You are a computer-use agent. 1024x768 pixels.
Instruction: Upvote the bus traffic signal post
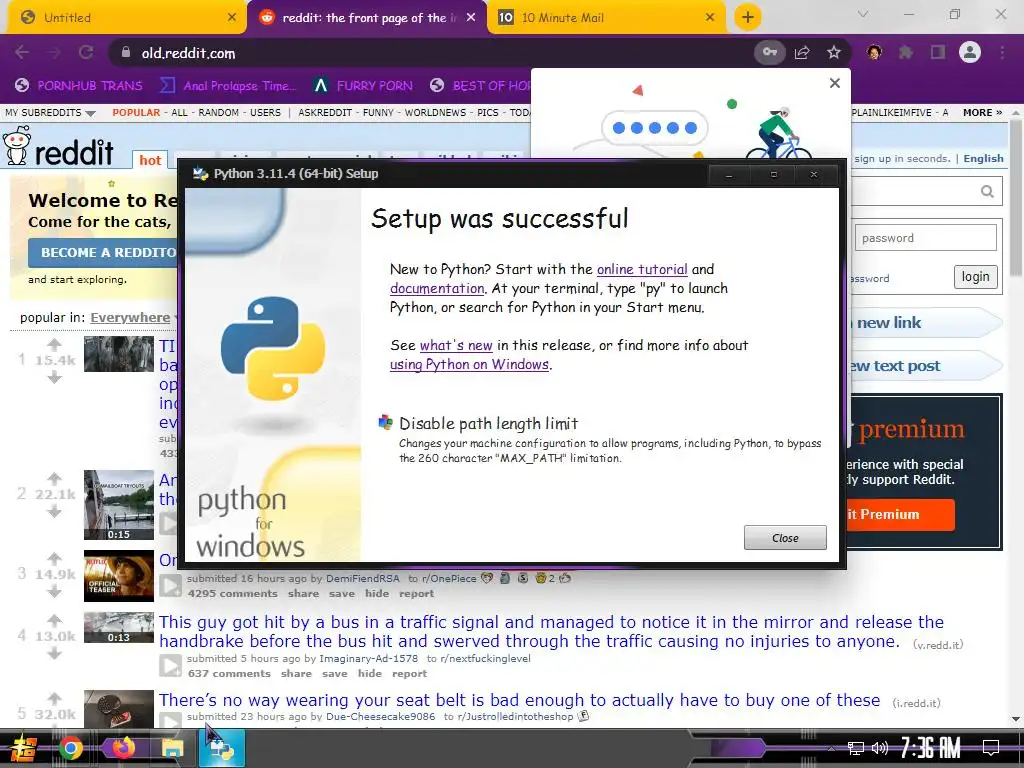point(54,620)
